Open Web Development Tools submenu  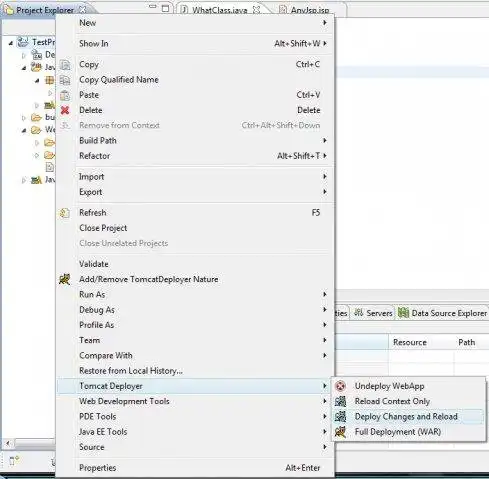tap(195, 401)
